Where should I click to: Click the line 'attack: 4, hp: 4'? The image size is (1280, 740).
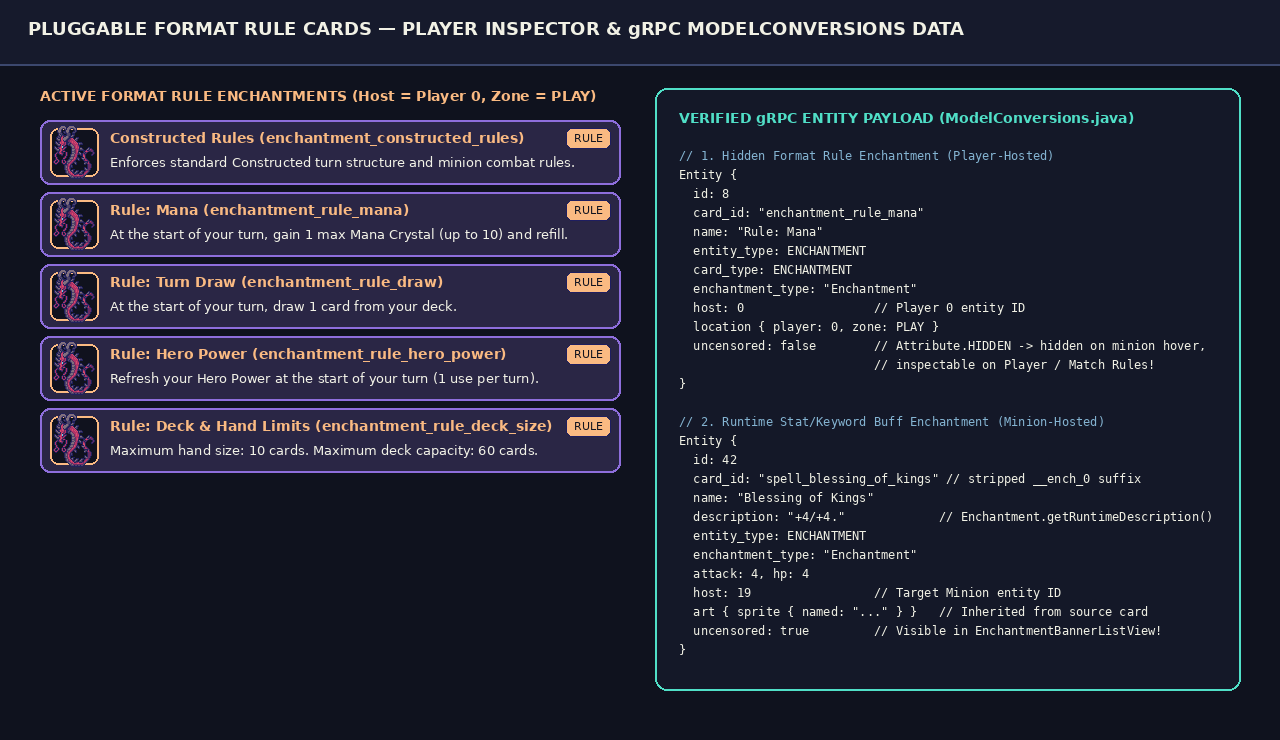pyautogui.click(x=751, y=574)
